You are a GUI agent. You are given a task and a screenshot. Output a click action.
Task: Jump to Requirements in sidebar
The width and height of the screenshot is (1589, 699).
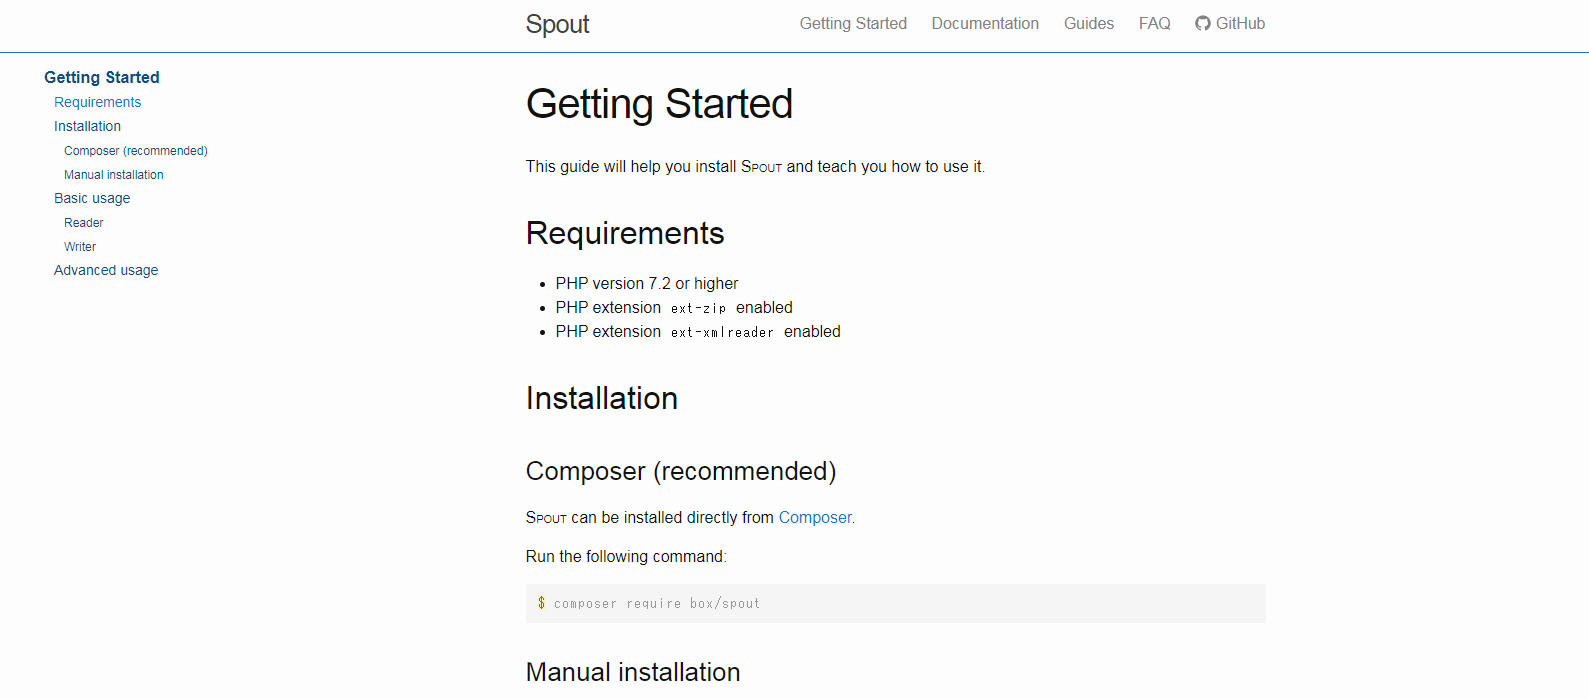click(x=98, y=102)
